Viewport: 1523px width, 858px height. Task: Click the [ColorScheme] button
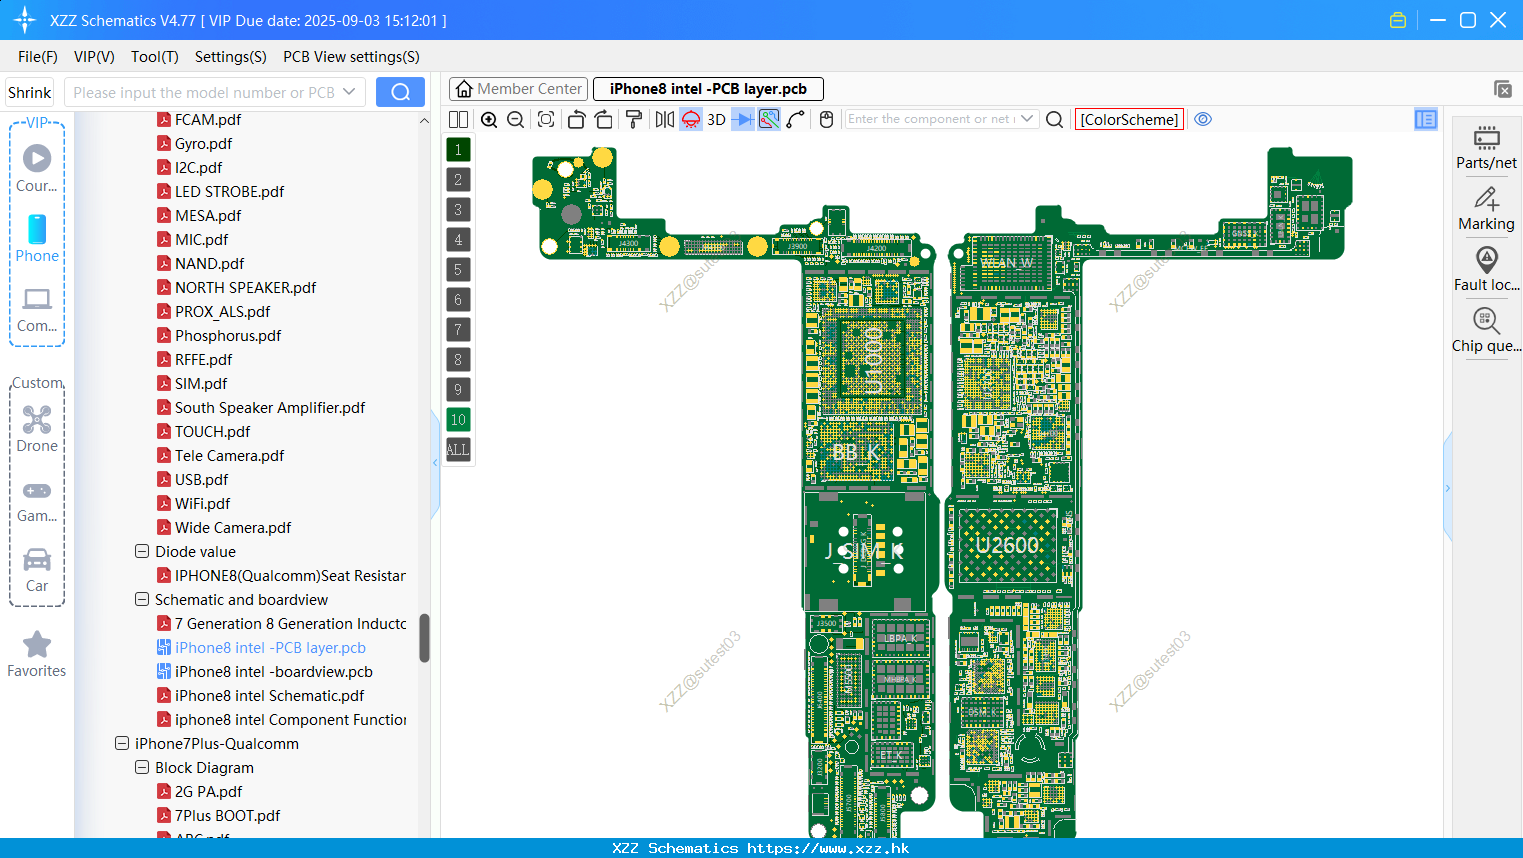click(x=1130, y=119)
